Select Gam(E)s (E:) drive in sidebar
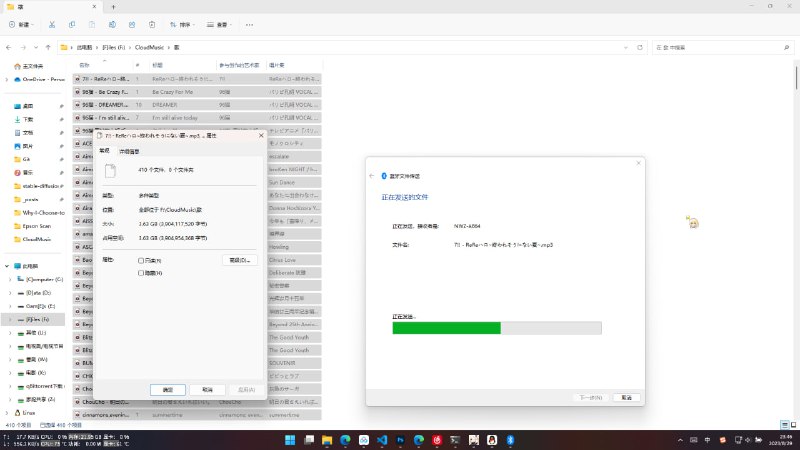 (37, 306)
